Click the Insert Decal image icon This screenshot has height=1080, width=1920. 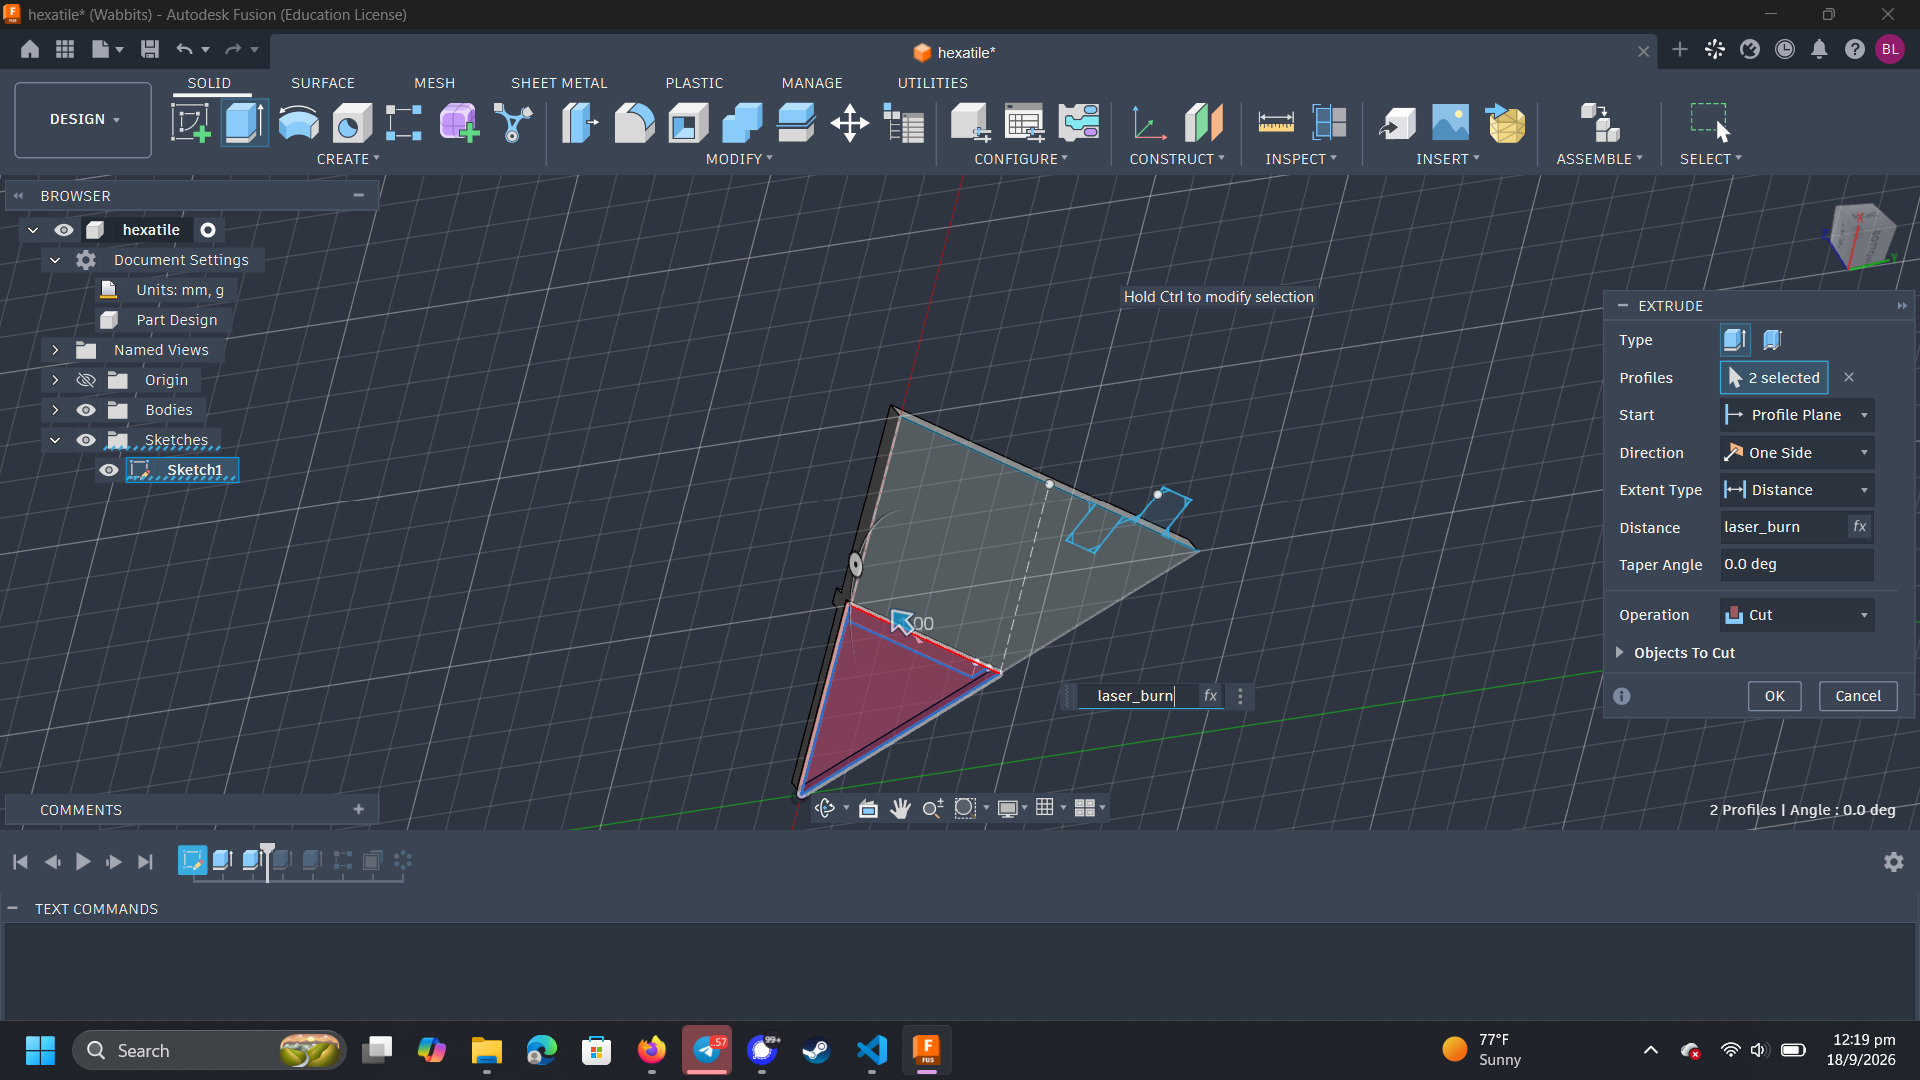click(1450, 123)
